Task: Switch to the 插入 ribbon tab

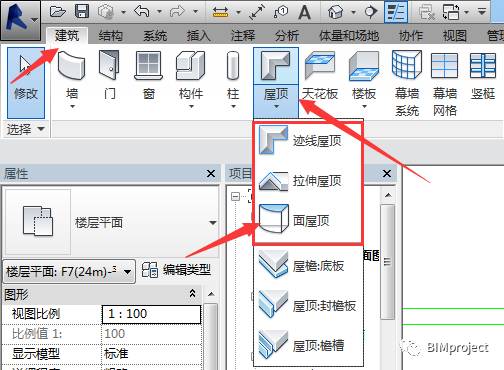Action: [199, 35]
